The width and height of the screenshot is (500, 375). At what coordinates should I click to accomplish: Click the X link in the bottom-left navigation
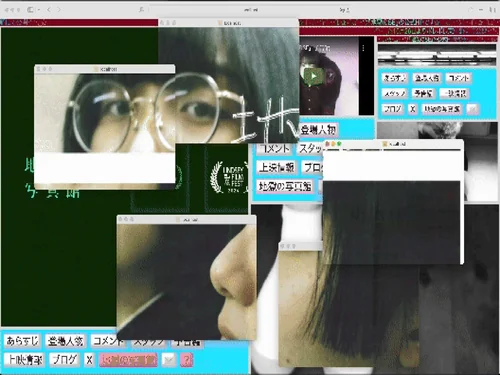89,360
